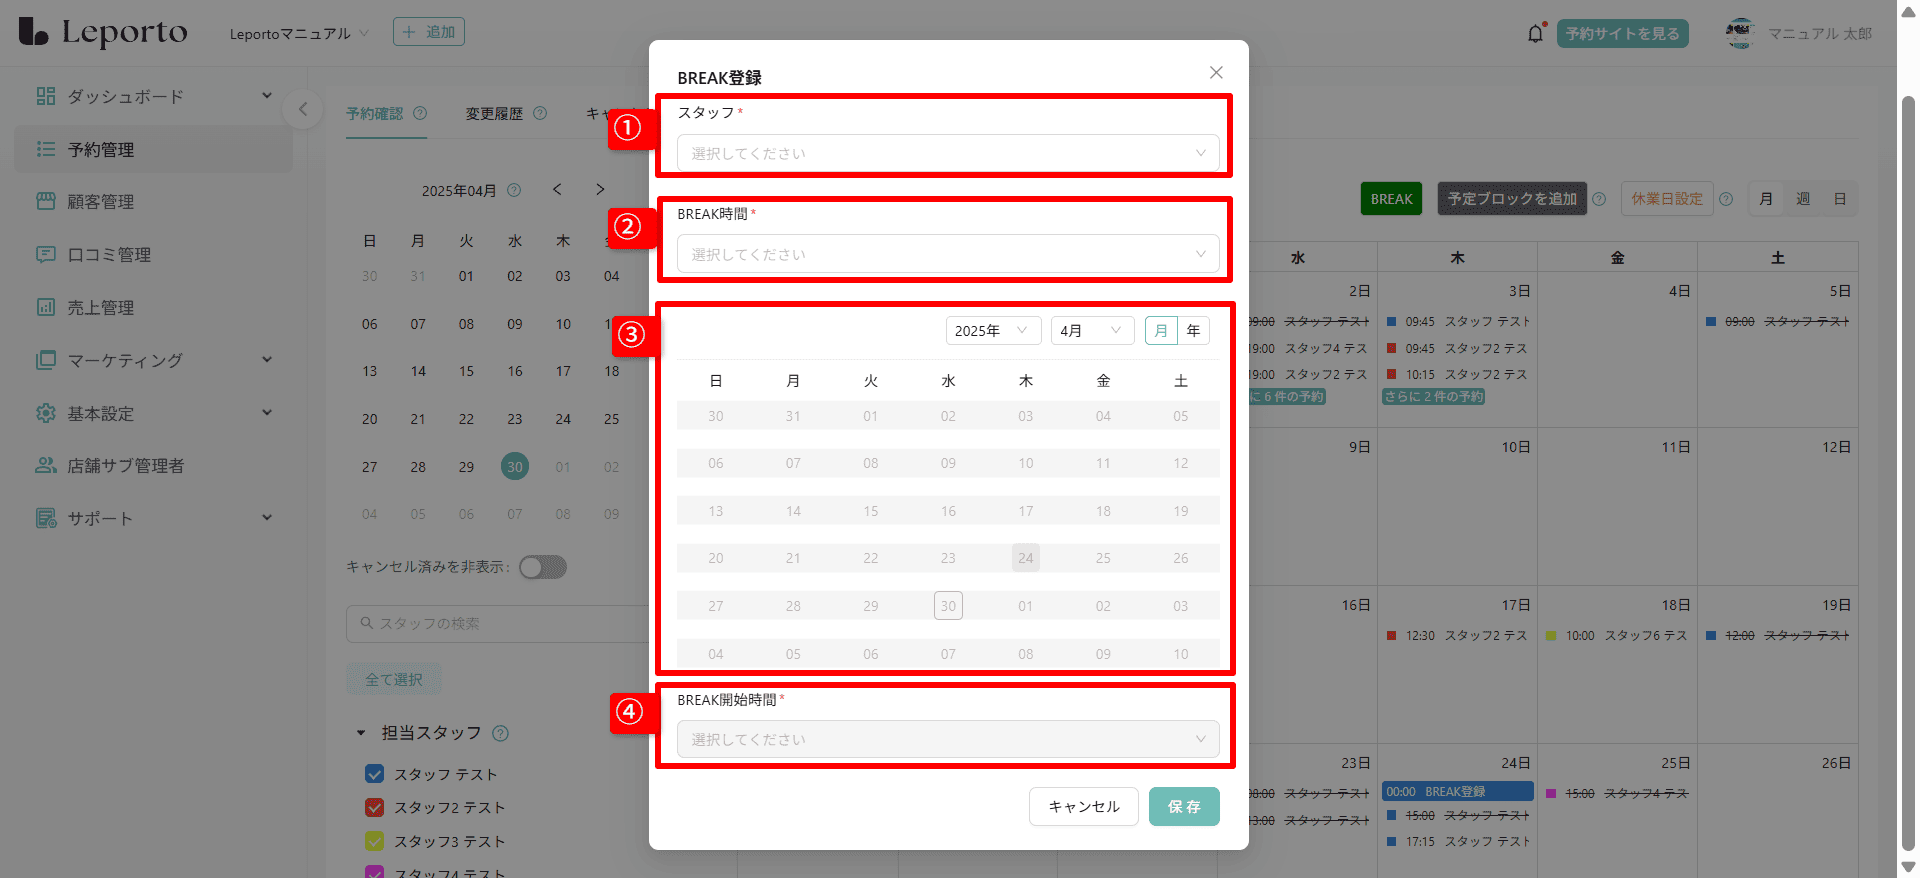Click the 予約管理 list icon
Screen dimensions: 1920x878
(x=45, y=149)
